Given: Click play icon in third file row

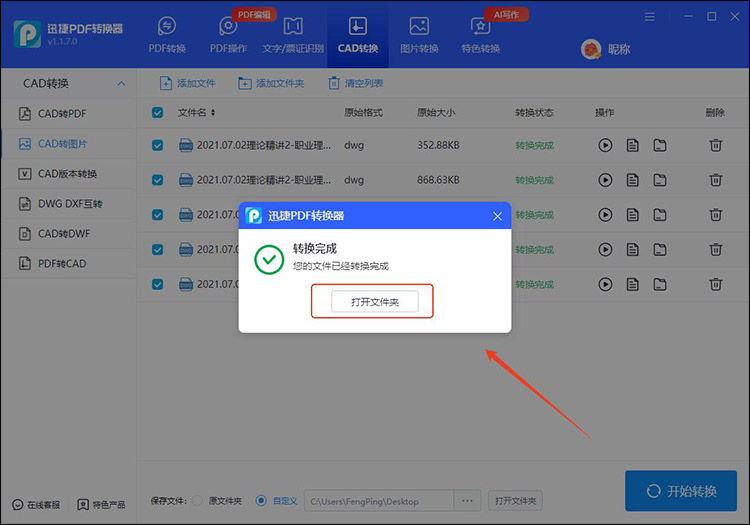Looking at the screenshot, I should (605, 215).
